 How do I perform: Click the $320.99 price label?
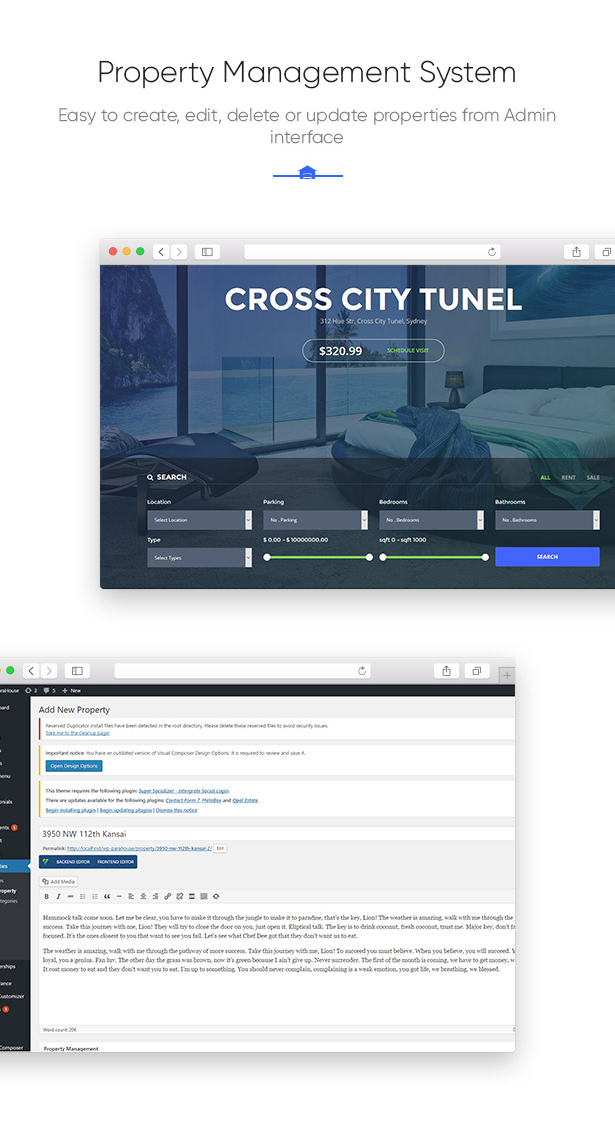point(340,350)
